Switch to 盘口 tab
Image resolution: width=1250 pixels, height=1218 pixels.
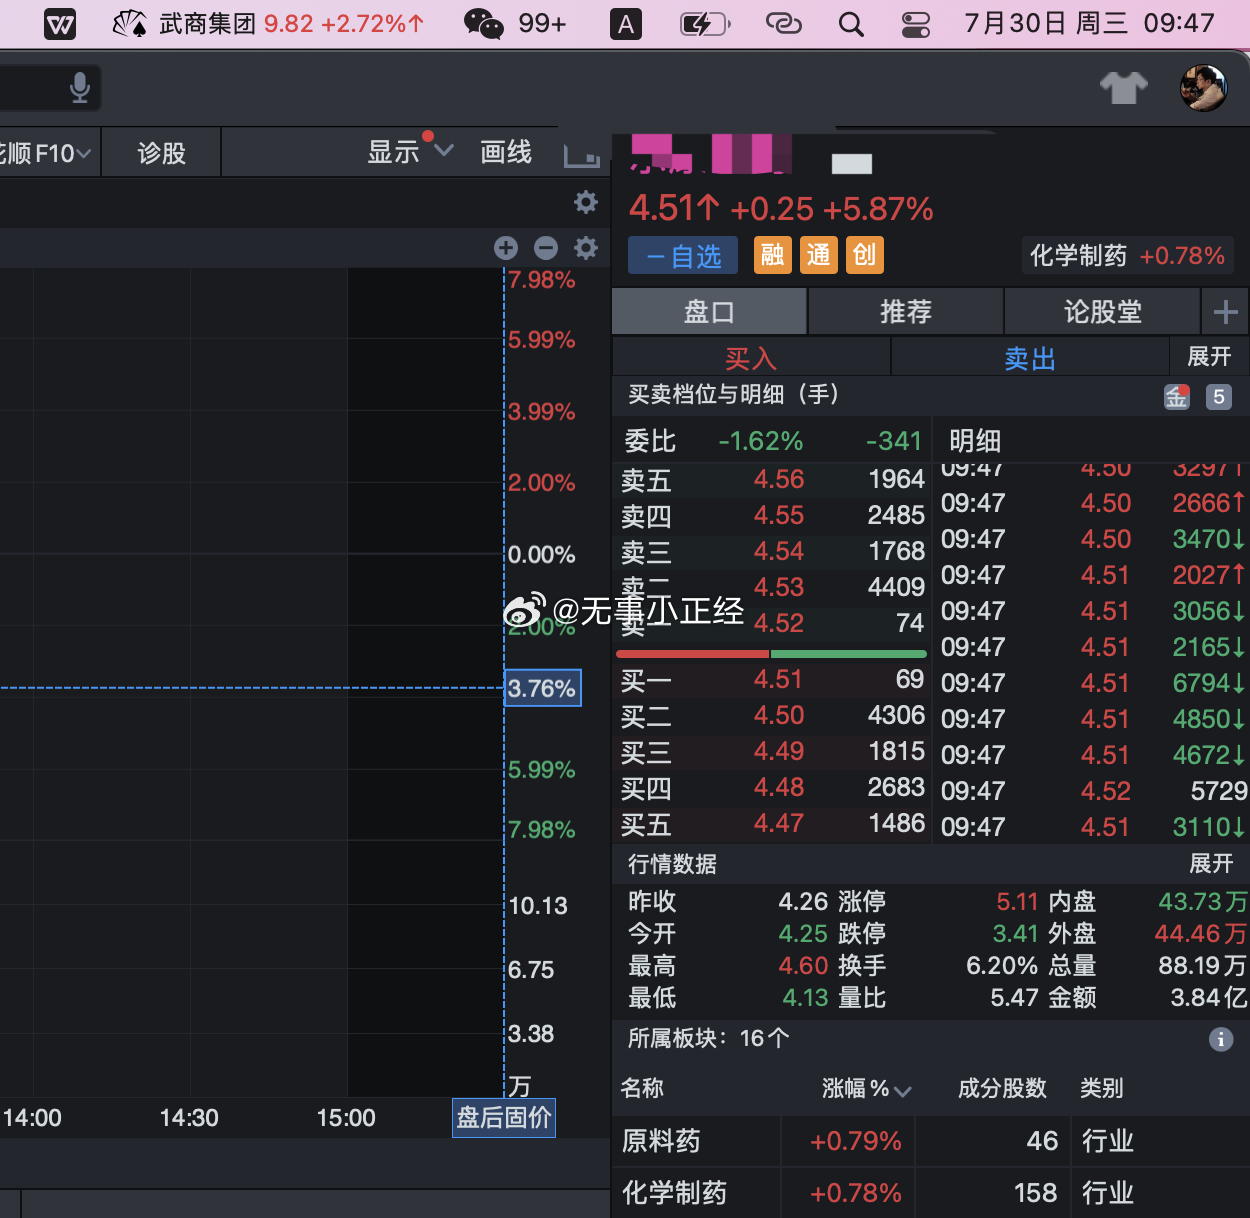[709, 312]
